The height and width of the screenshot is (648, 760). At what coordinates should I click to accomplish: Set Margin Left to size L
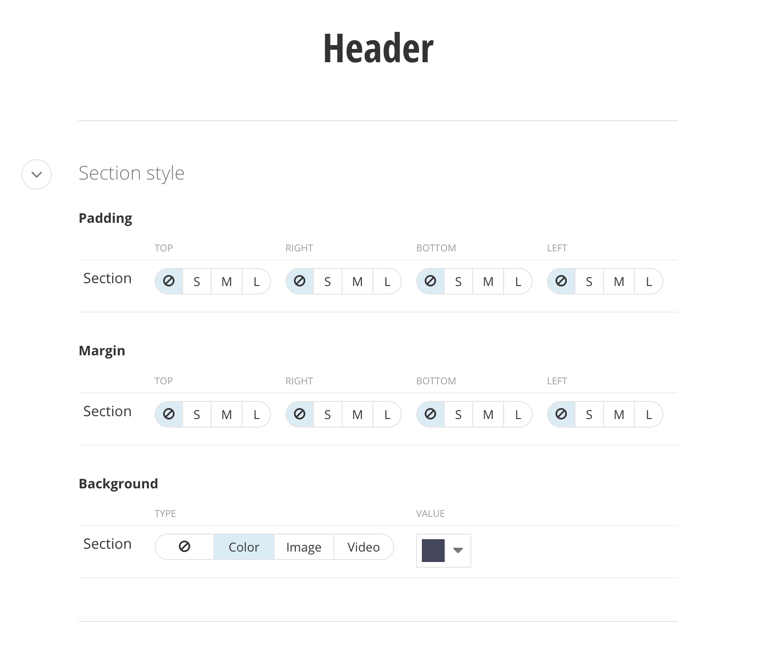[649, 415]
